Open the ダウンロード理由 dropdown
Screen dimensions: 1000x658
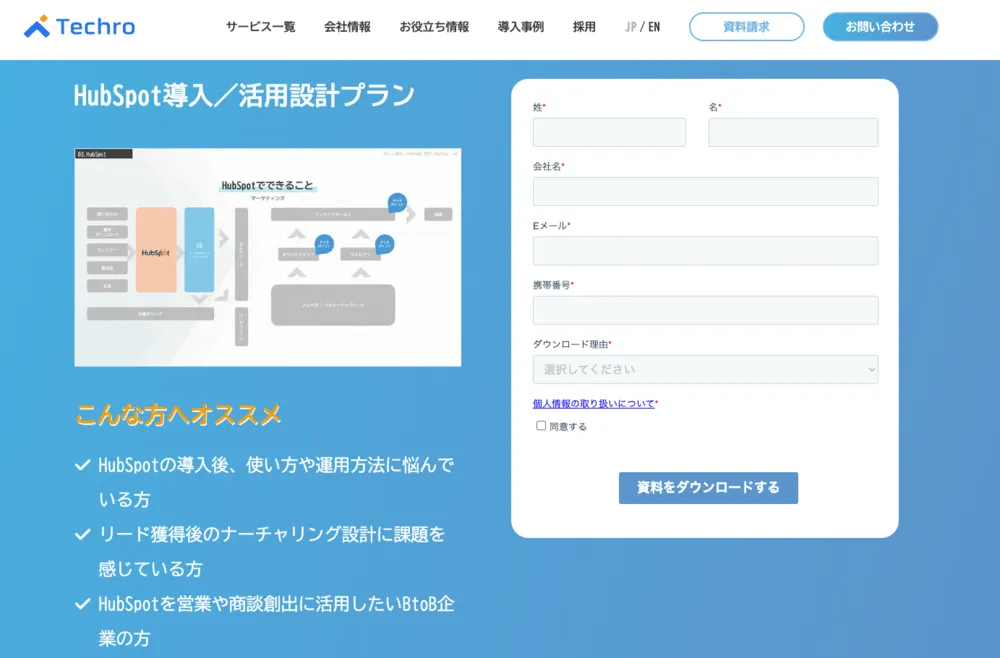[x=705, y=369]
